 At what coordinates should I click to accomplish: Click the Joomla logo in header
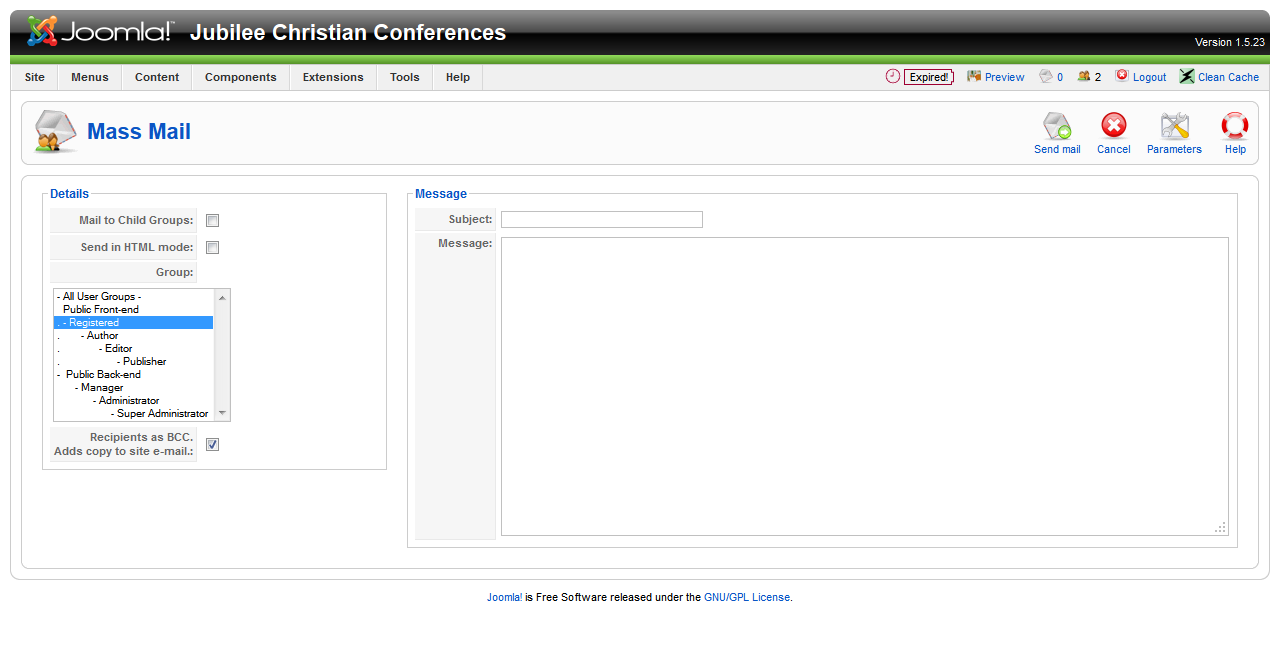(100, 32)
